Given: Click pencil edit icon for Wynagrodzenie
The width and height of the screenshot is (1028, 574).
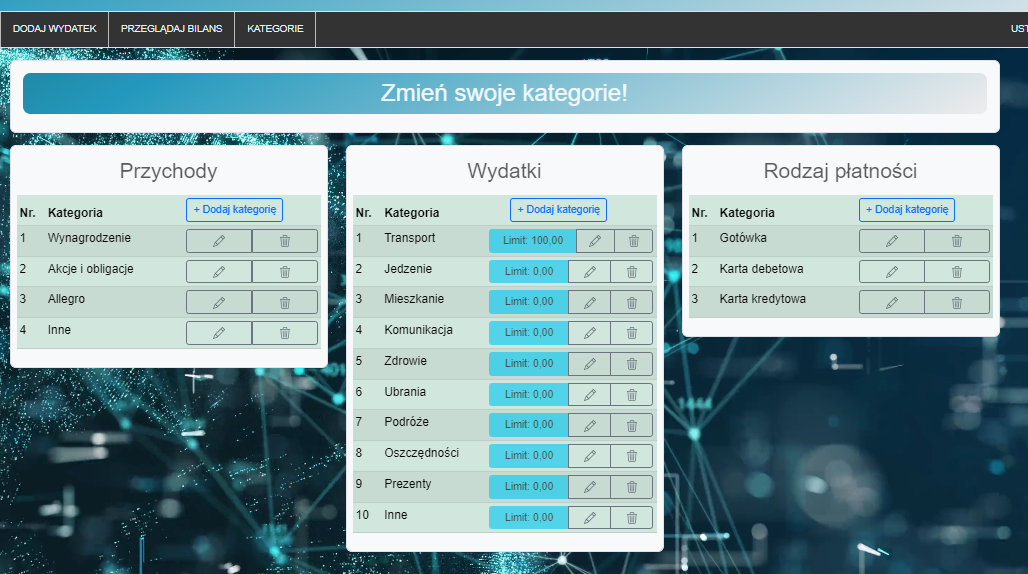Looking at the screenshot, I should (219, 241).
